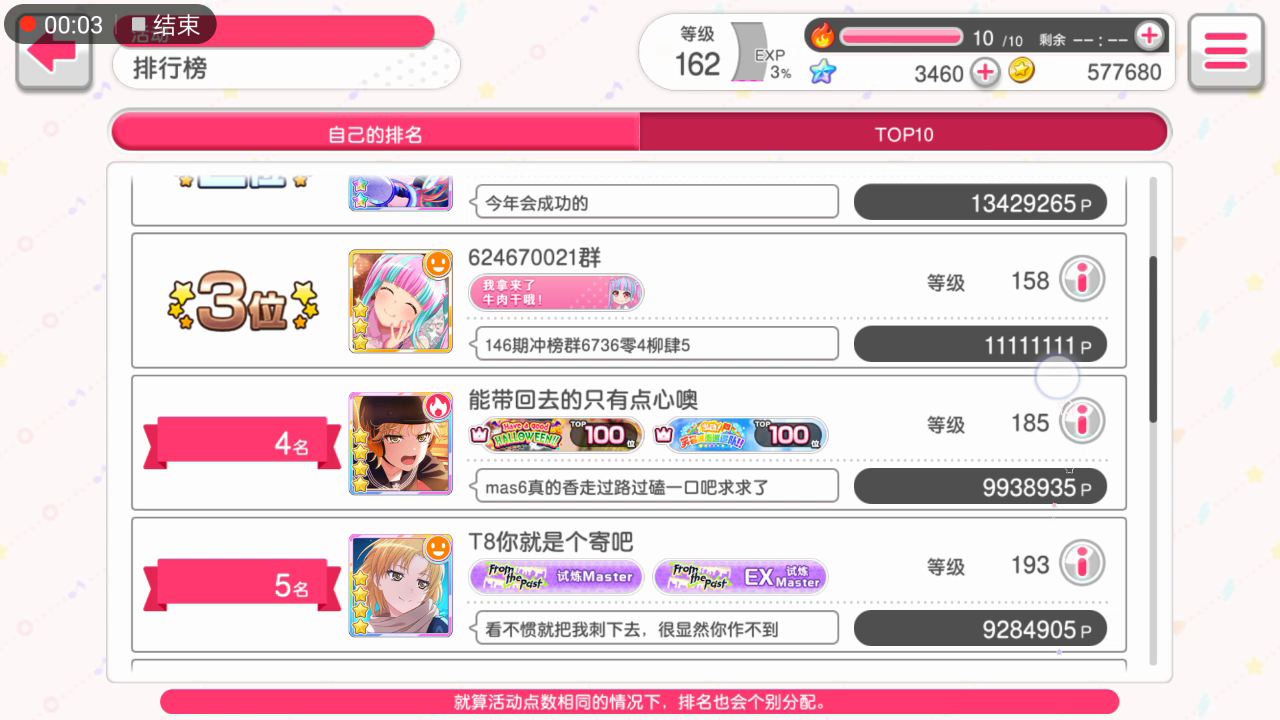Open info for level 185 player

pos(1082,422)
